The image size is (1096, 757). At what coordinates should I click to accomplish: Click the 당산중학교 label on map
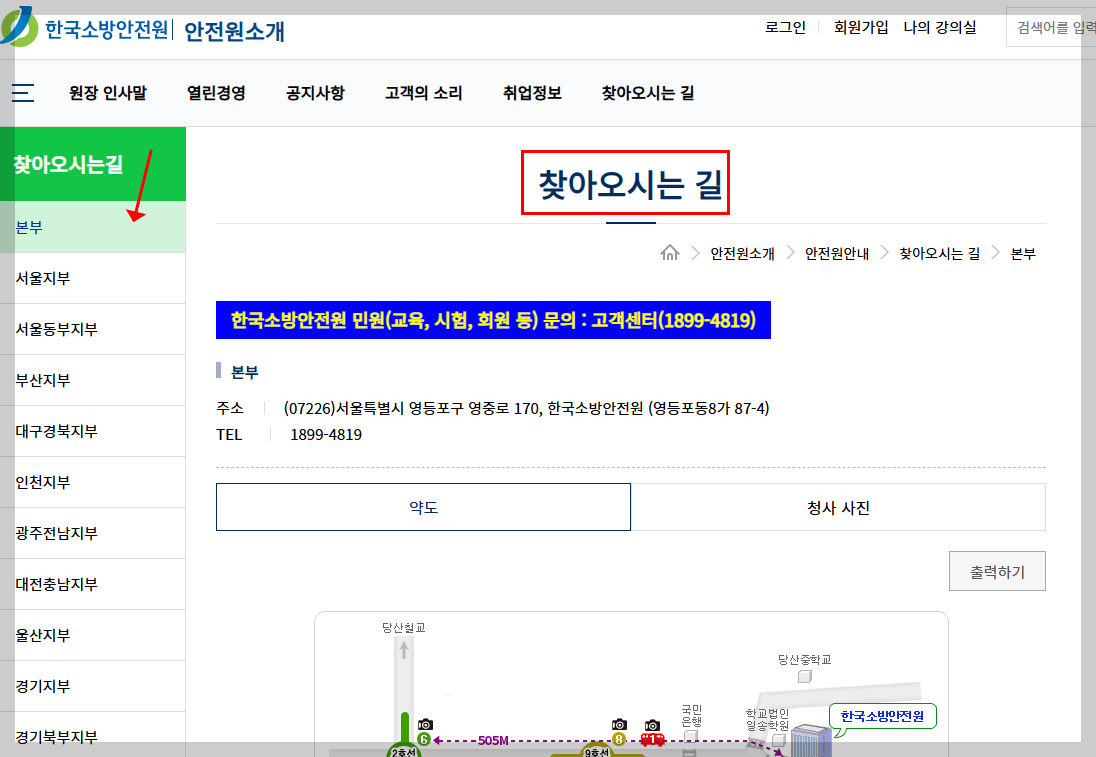tap(805, 659)
